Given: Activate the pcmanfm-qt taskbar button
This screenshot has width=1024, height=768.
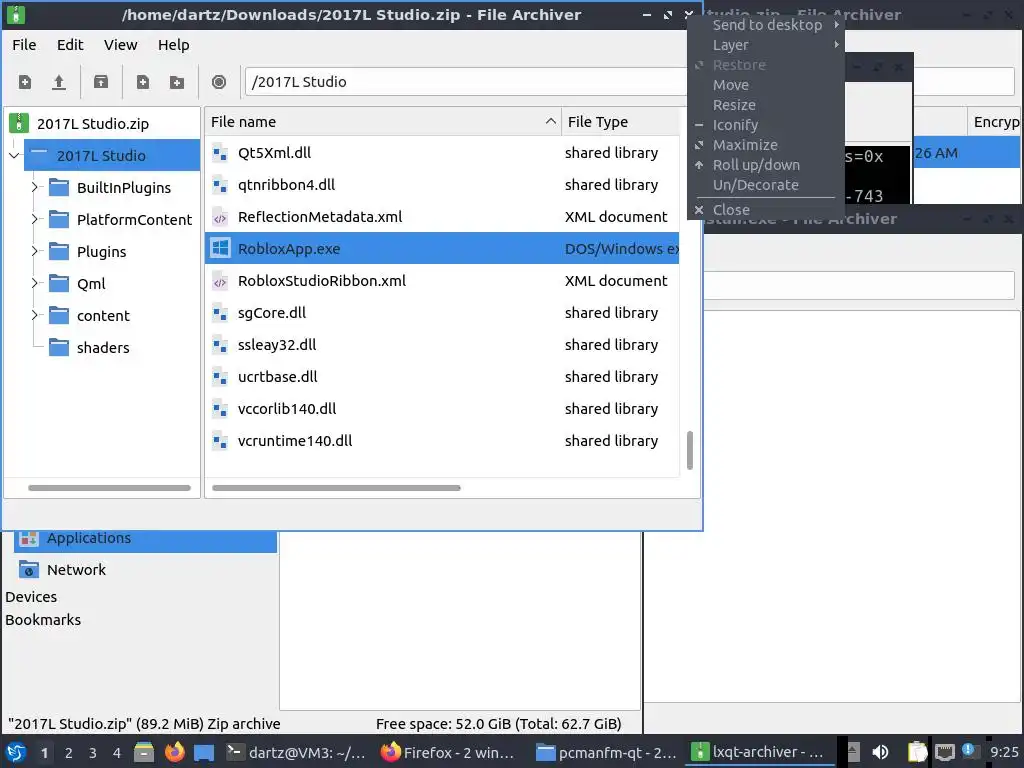Looking at the screenshot, I should [605, 752].
